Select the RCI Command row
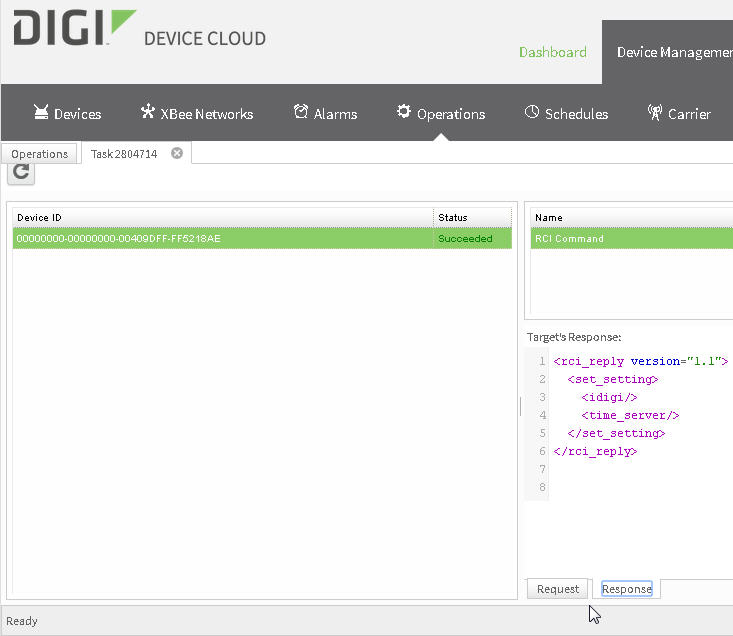 point(630,239)
